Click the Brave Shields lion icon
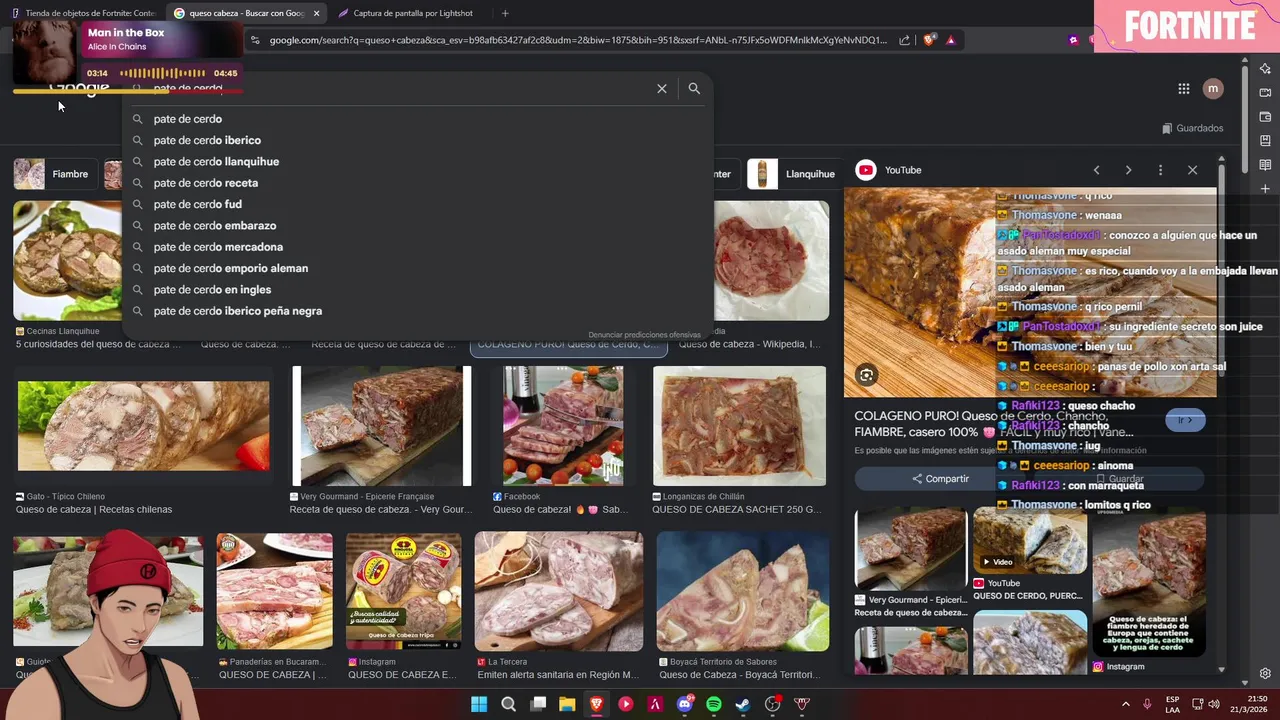Viewport: 1280px width, 720px height. click(929, 40)
